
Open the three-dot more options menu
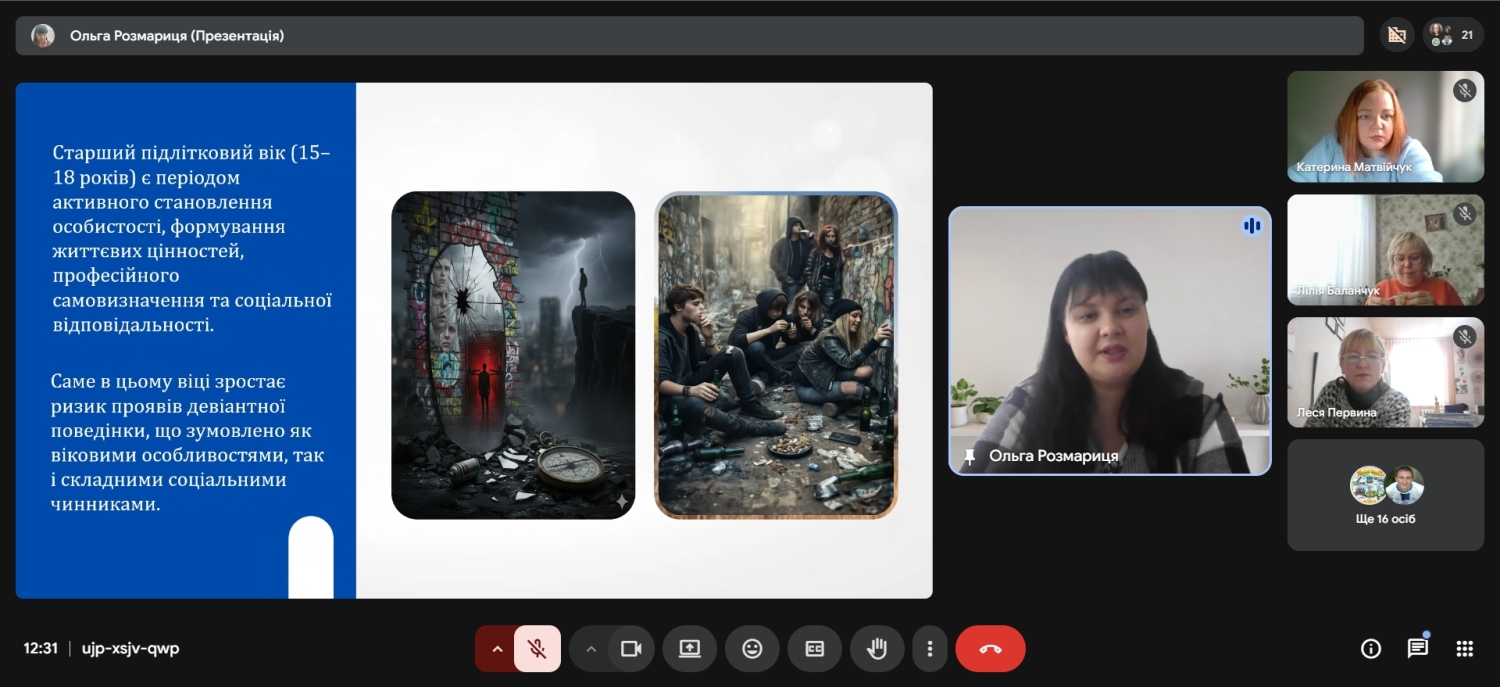click(x=930, y=649)
